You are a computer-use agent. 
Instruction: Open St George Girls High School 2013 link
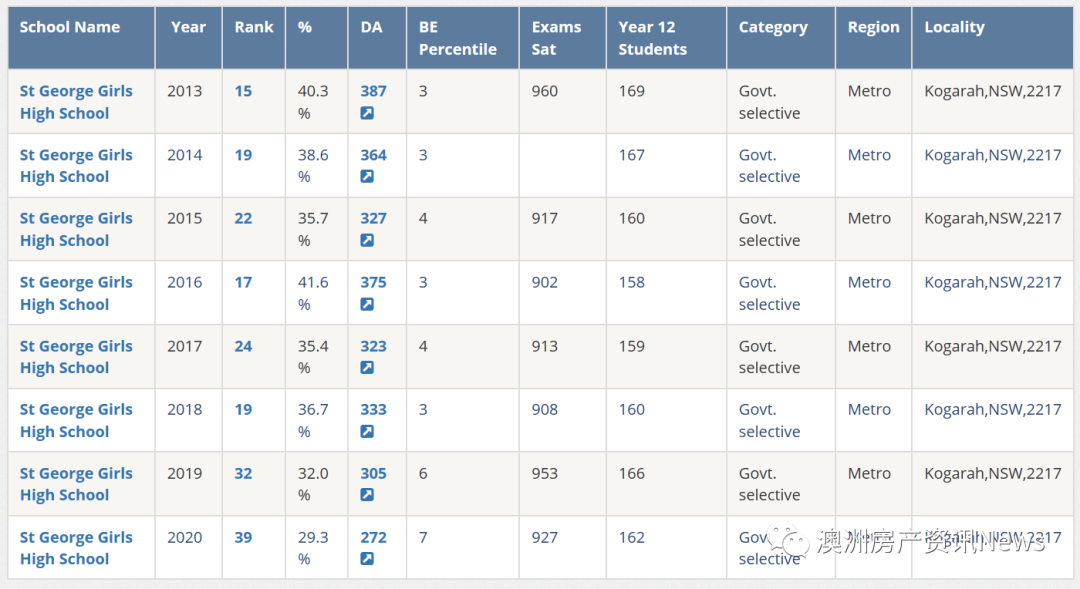76,102
